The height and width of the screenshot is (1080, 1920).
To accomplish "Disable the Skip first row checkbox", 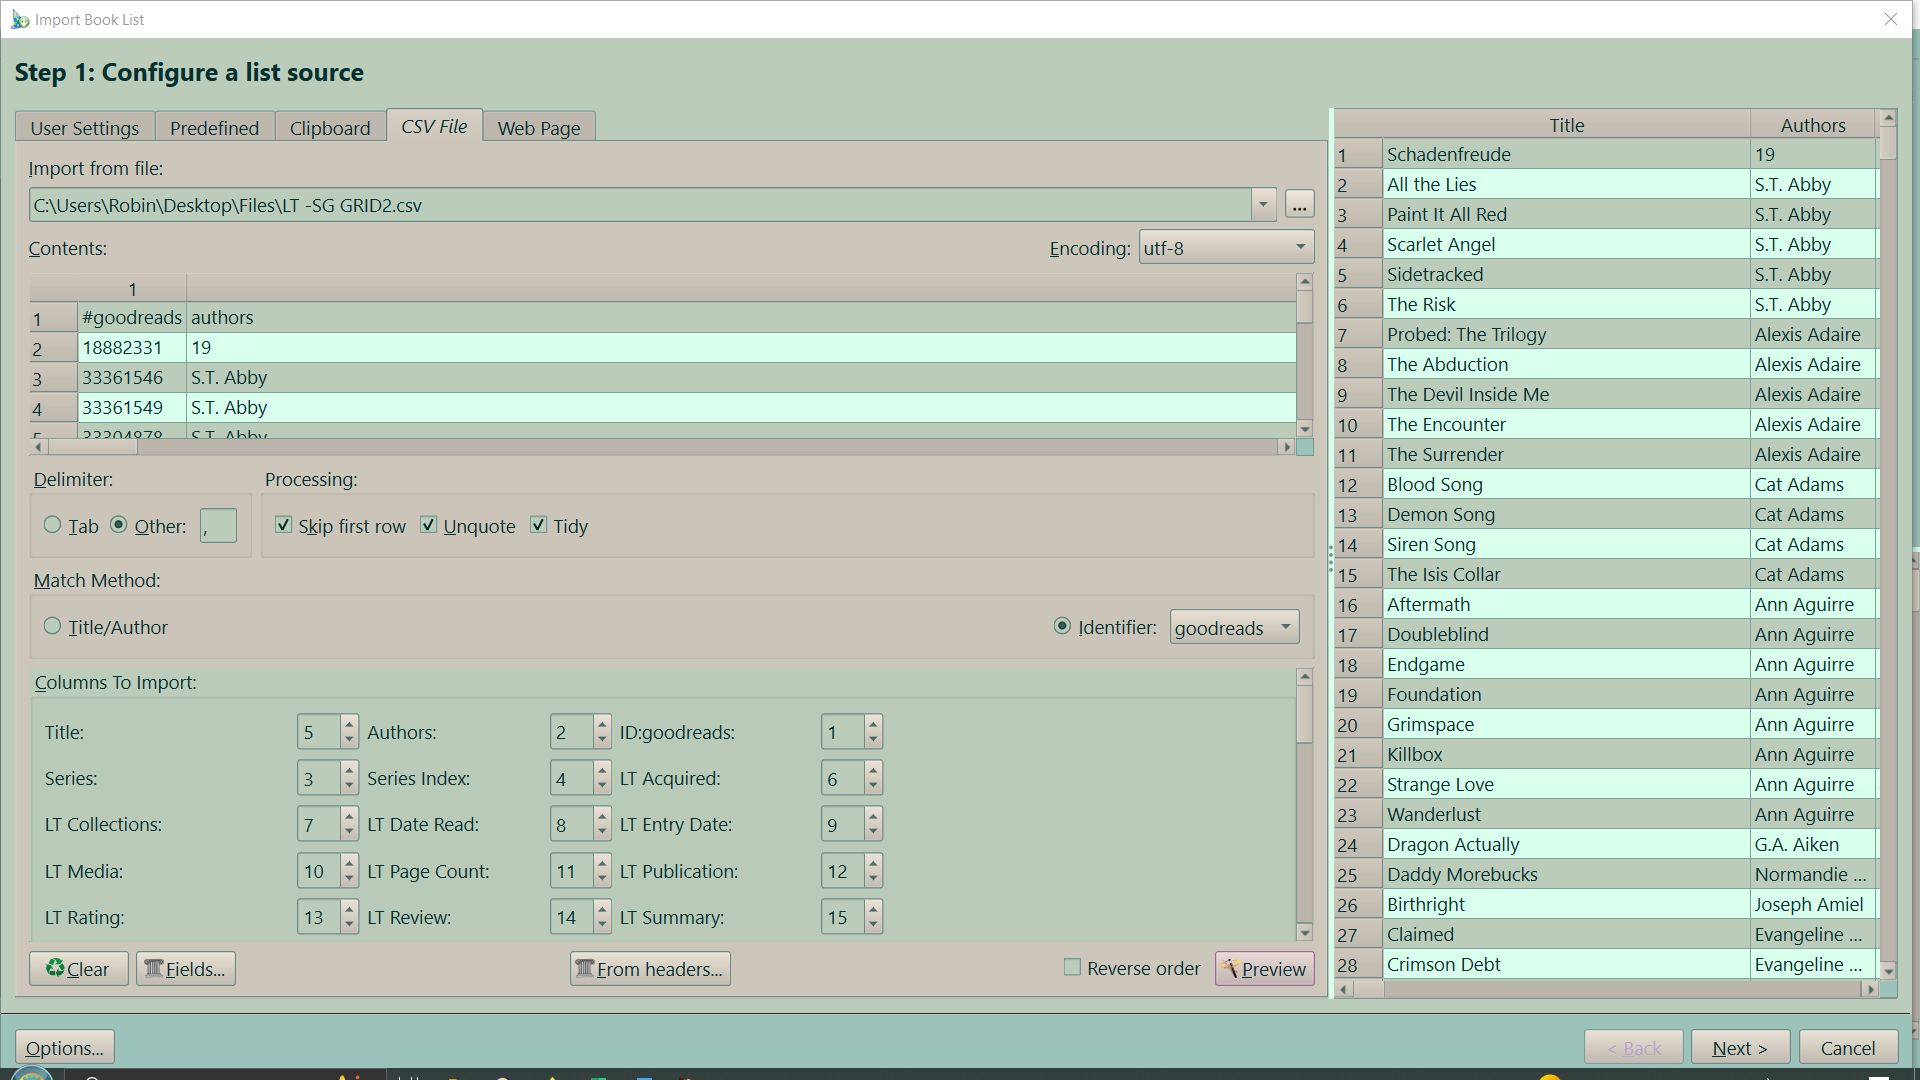I will [284, 525].
